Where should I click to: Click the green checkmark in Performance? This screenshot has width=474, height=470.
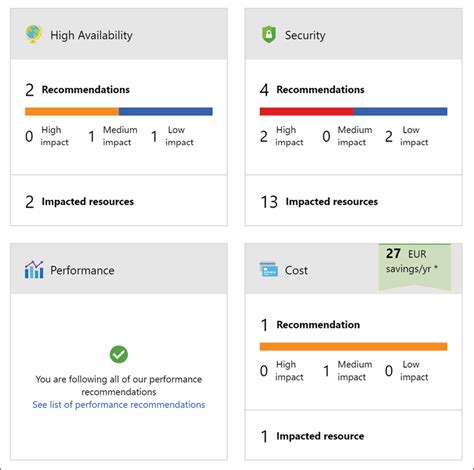[x=119, y=354]
